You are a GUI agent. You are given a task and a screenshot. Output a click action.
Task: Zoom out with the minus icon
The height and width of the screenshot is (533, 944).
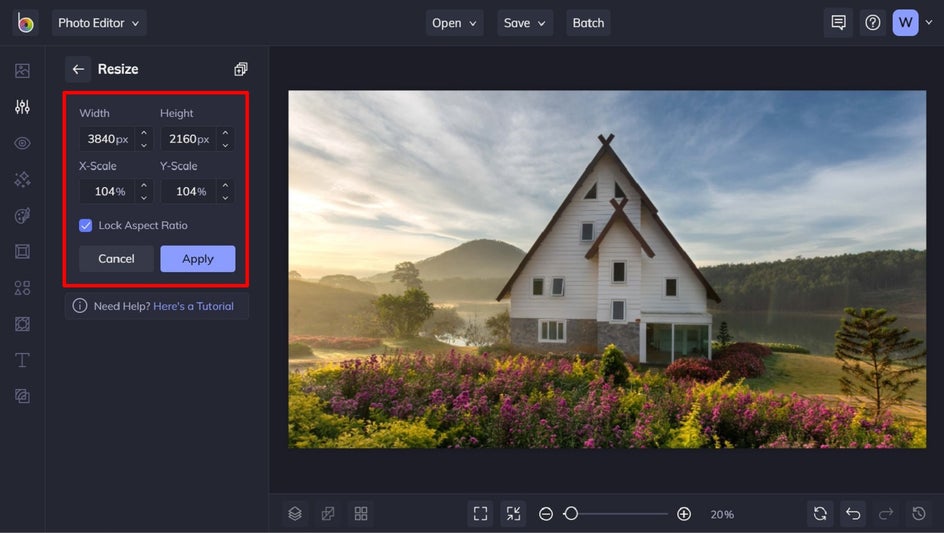[546, 514]
